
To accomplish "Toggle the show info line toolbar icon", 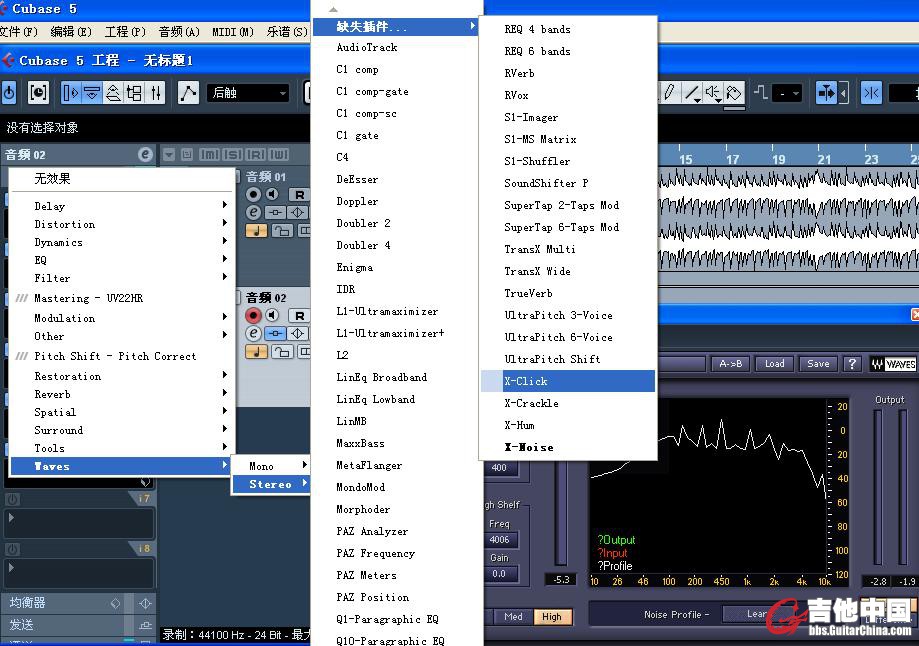I will pyautogui.click(x=92, y=93).
